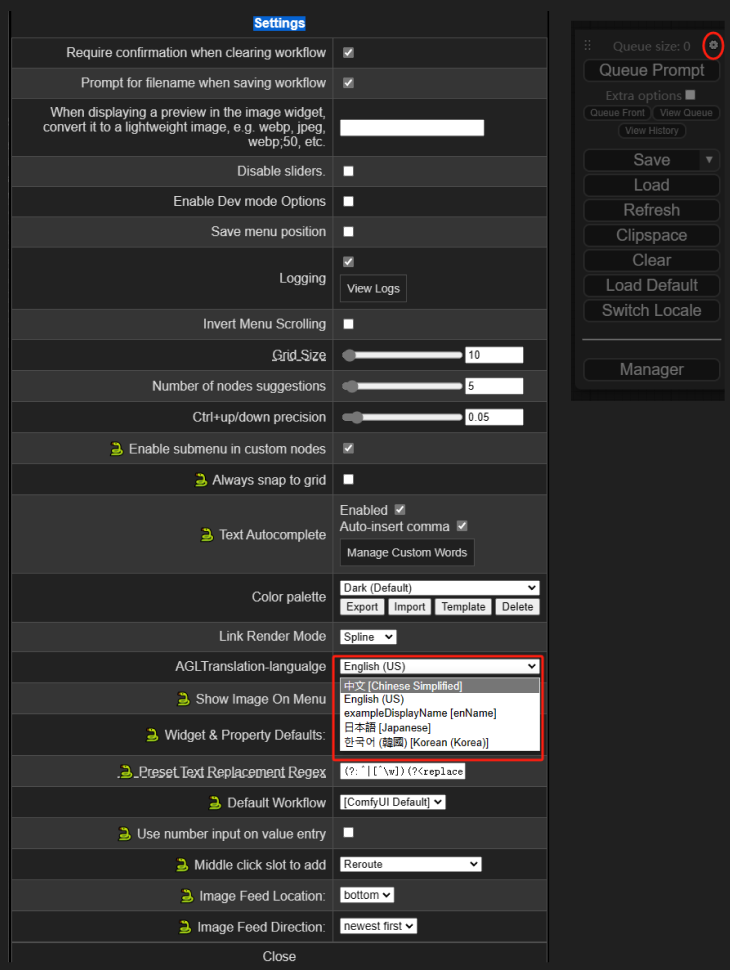Toggle the Enable Dev mode Options checkbox

coord(348,201)
